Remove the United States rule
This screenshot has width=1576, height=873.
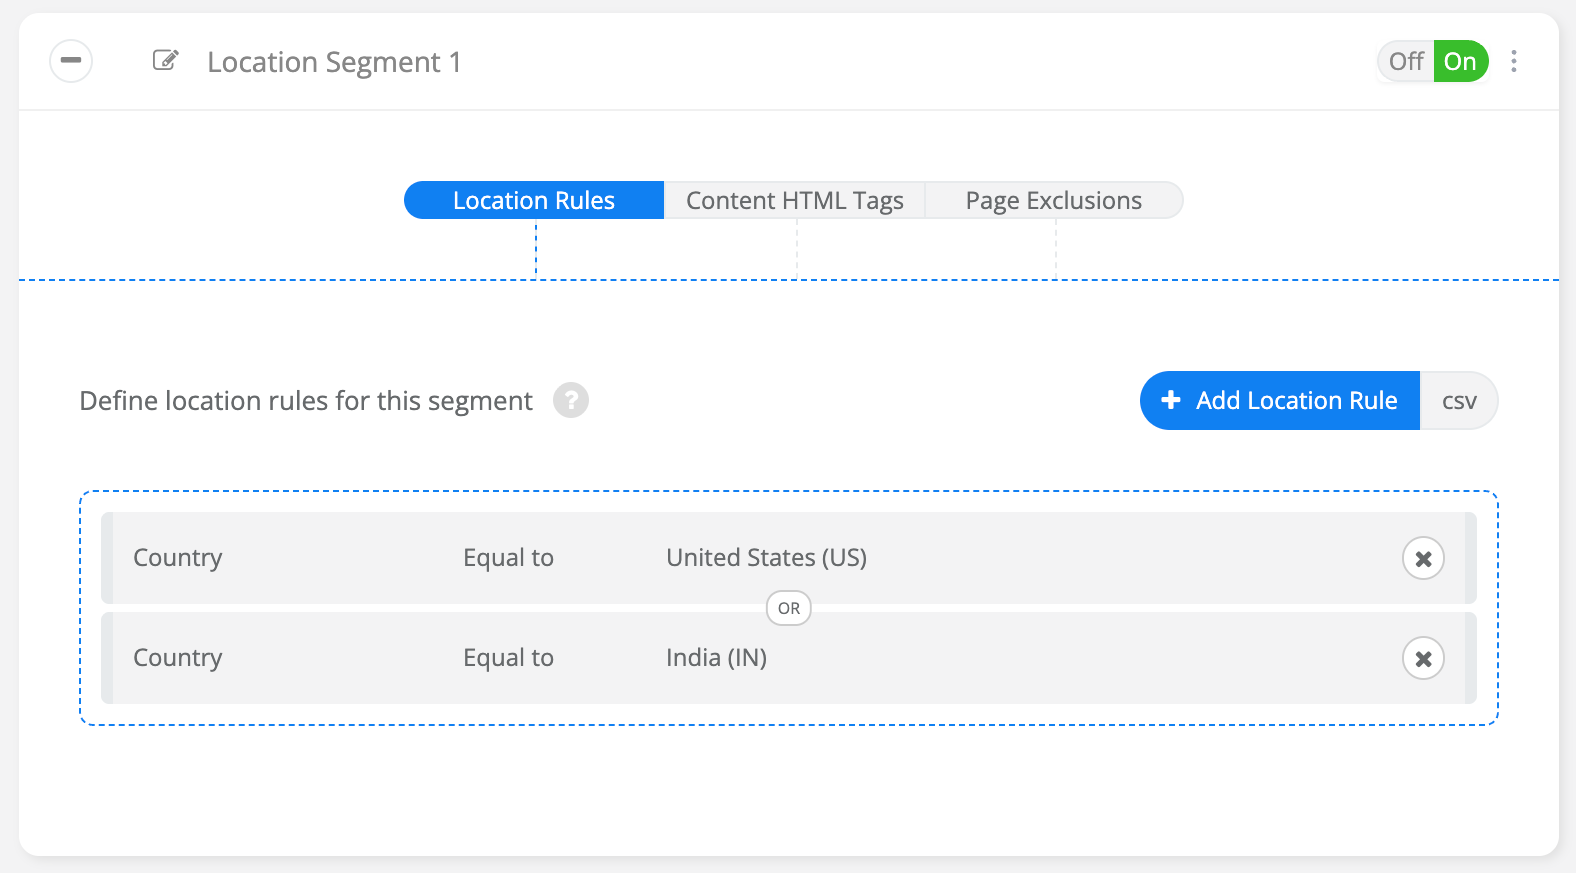[x=1423, y=558]
